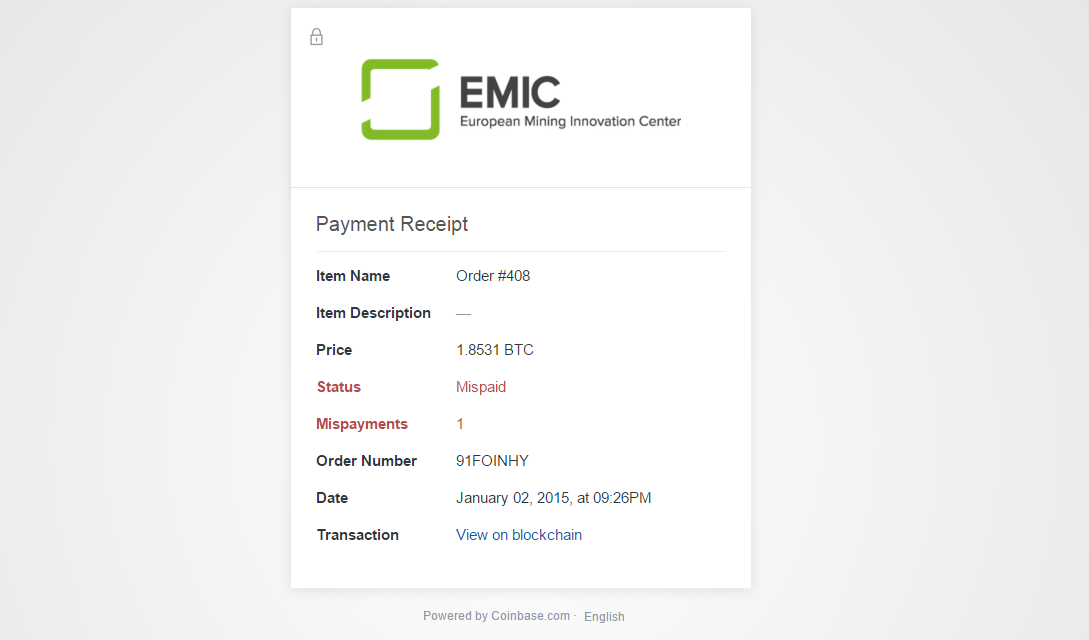Open the English language selector
This screenshot has height=640, width=1089.
(604, 616)
